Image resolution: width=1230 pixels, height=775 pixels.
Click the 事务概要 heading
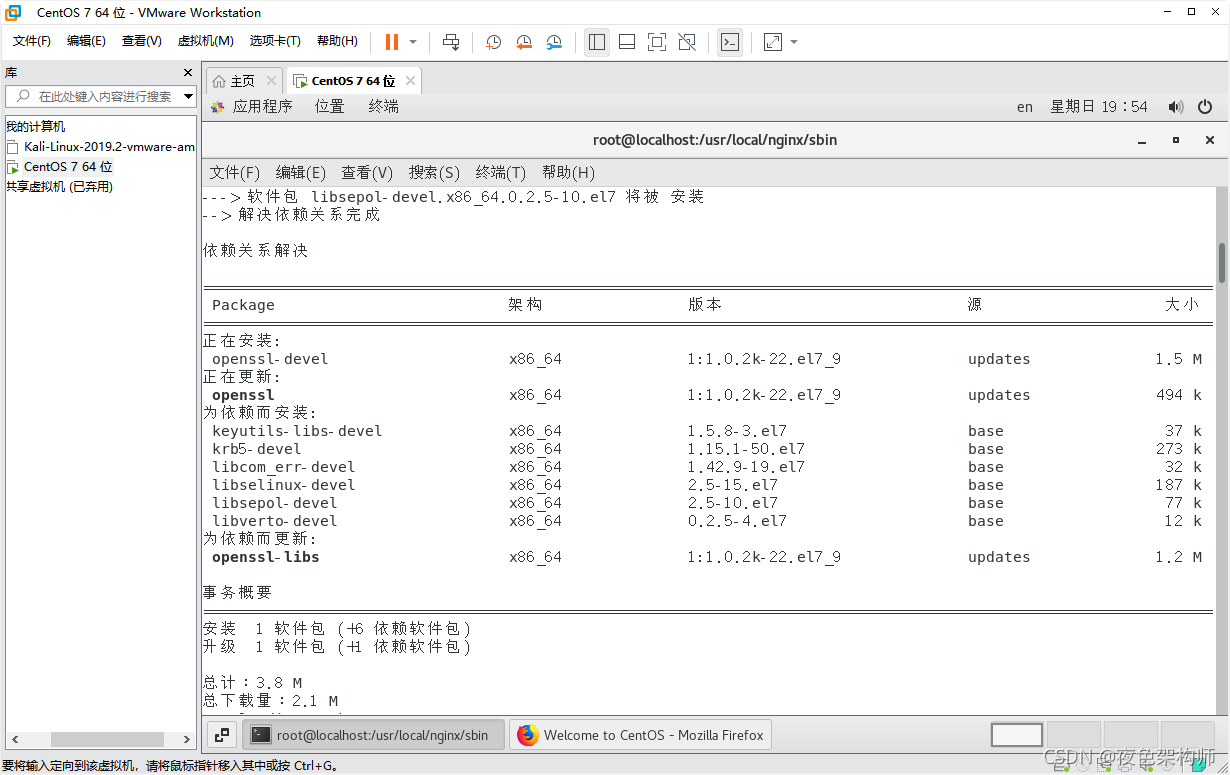[x=237, y=593]
